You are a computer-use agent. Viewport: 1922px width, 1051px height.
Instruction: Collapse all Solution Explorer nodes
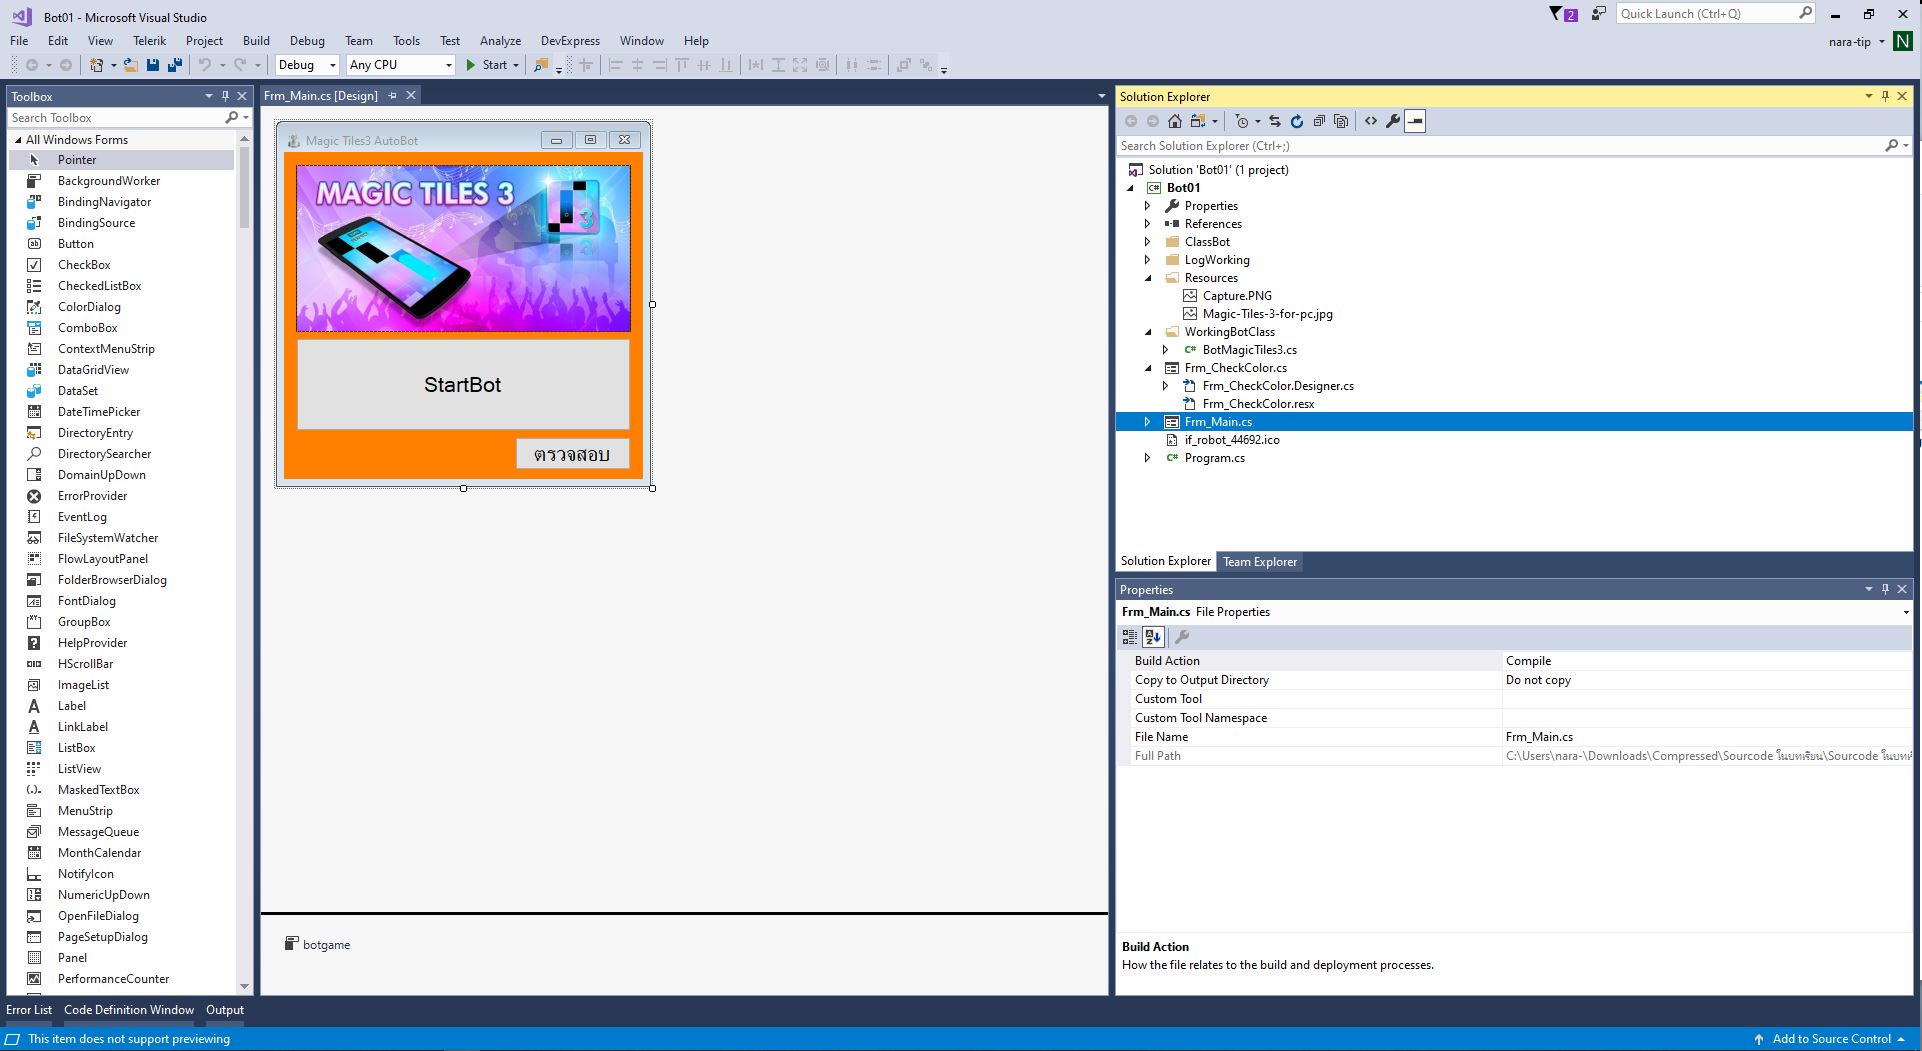[x=1319, y=121]
